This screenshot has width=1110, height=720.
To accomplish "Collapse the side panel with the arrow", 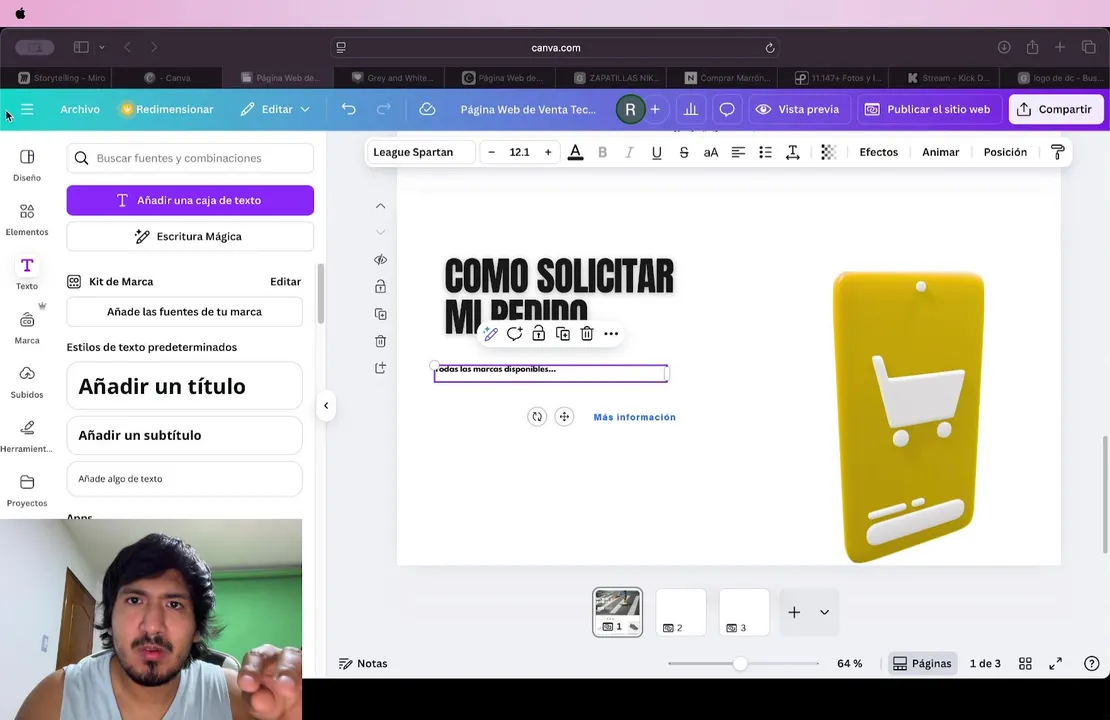I will [x=326, y=406].
